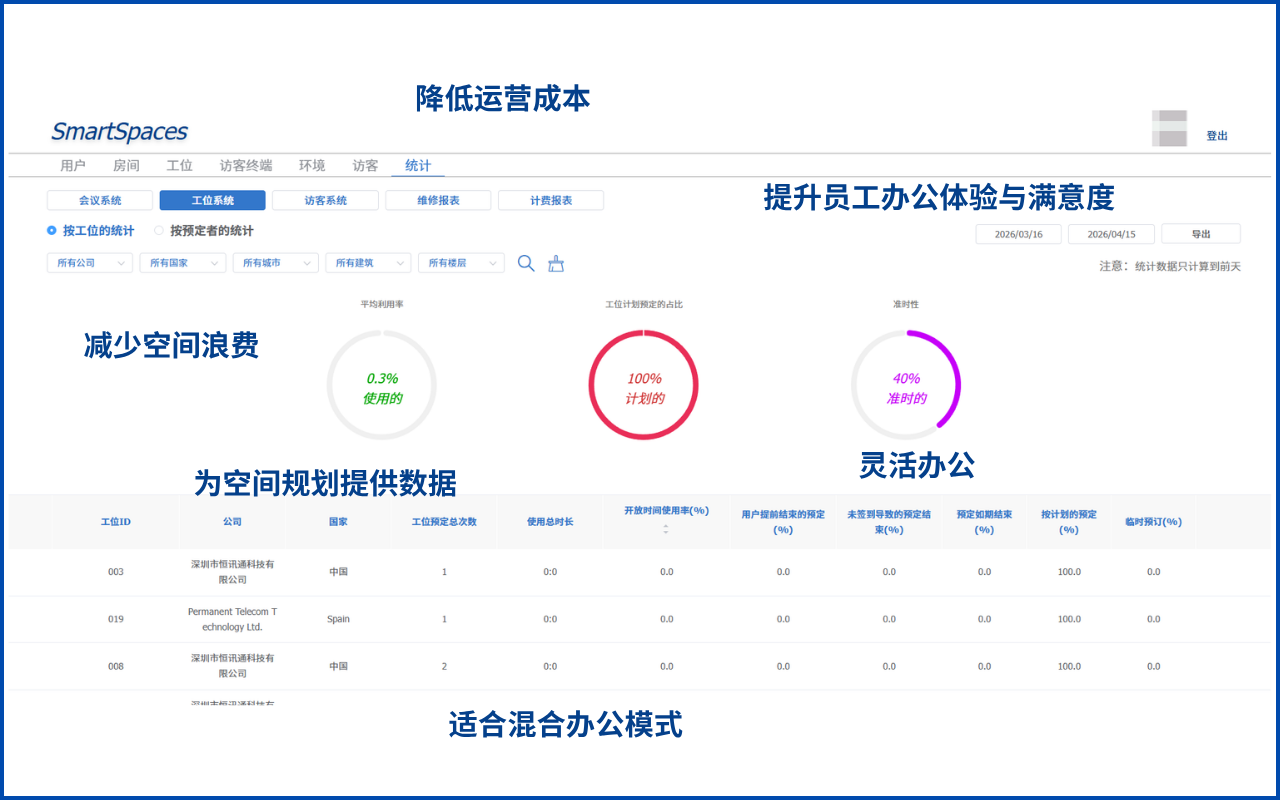Open the 所有国家 dropdown
The image size is (1280, 800).
pos(183,263)
